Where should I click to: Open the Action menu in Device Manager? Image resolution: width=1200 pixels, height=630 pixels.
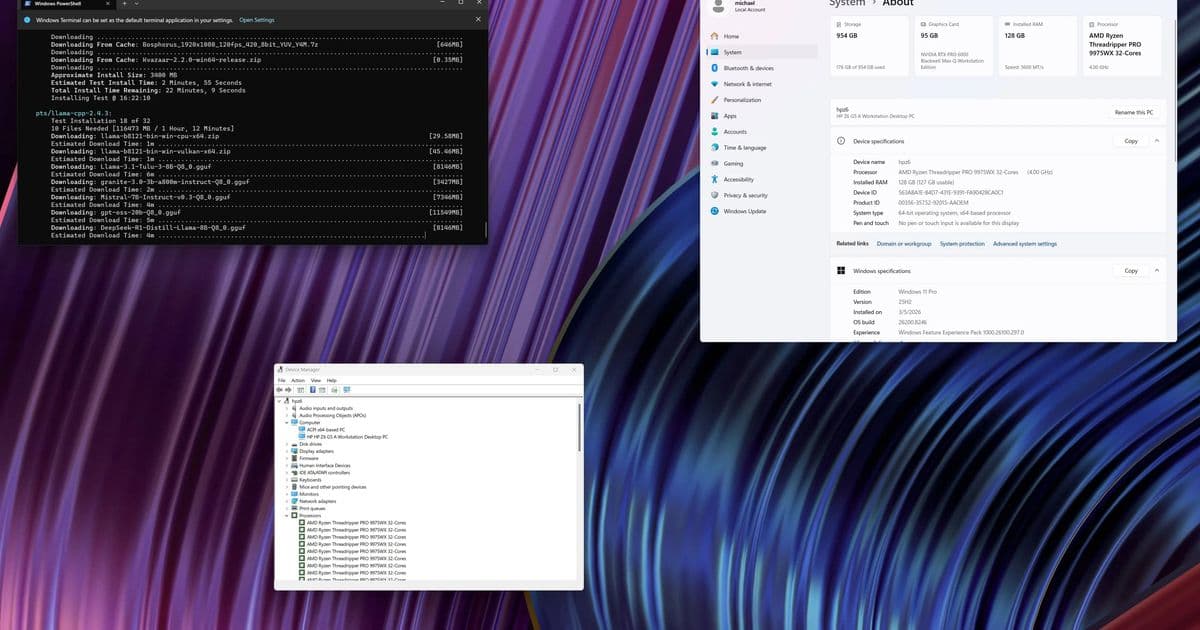coord(299,380)
